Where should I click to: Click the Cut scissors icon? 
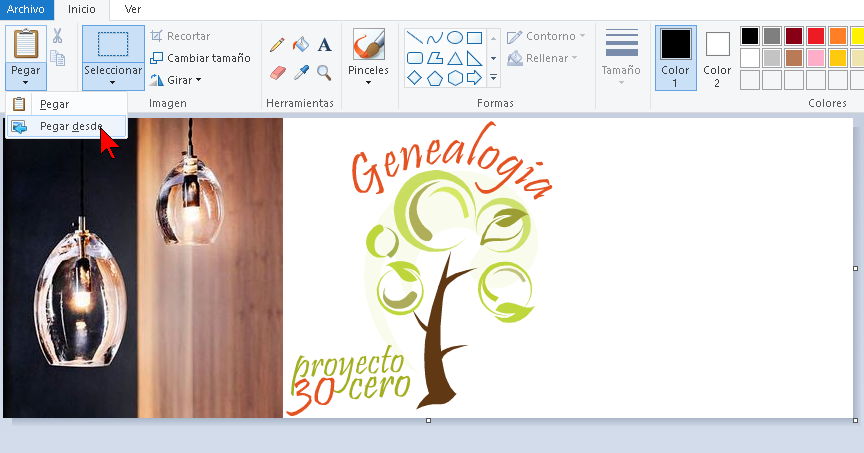click(57, 36)
